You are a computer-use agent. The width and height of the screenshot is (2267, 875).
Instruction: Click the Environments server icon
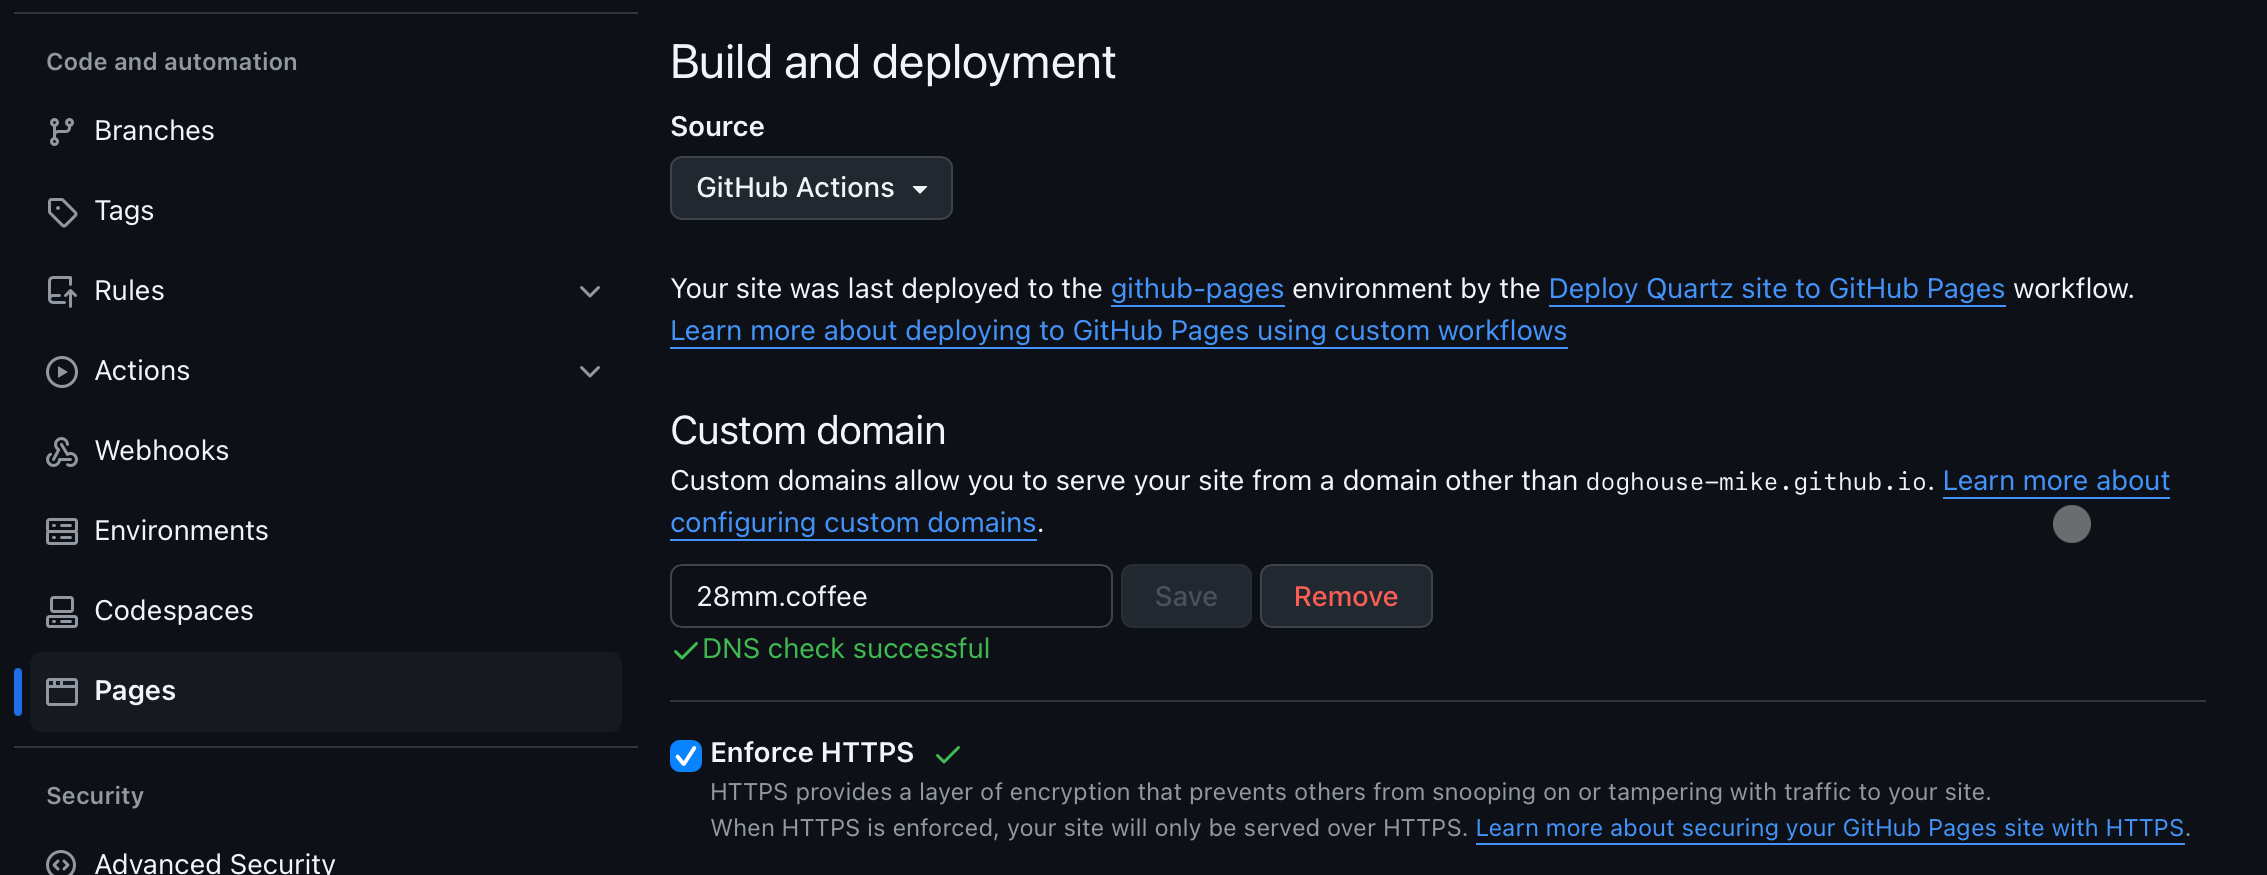[61, 531]
